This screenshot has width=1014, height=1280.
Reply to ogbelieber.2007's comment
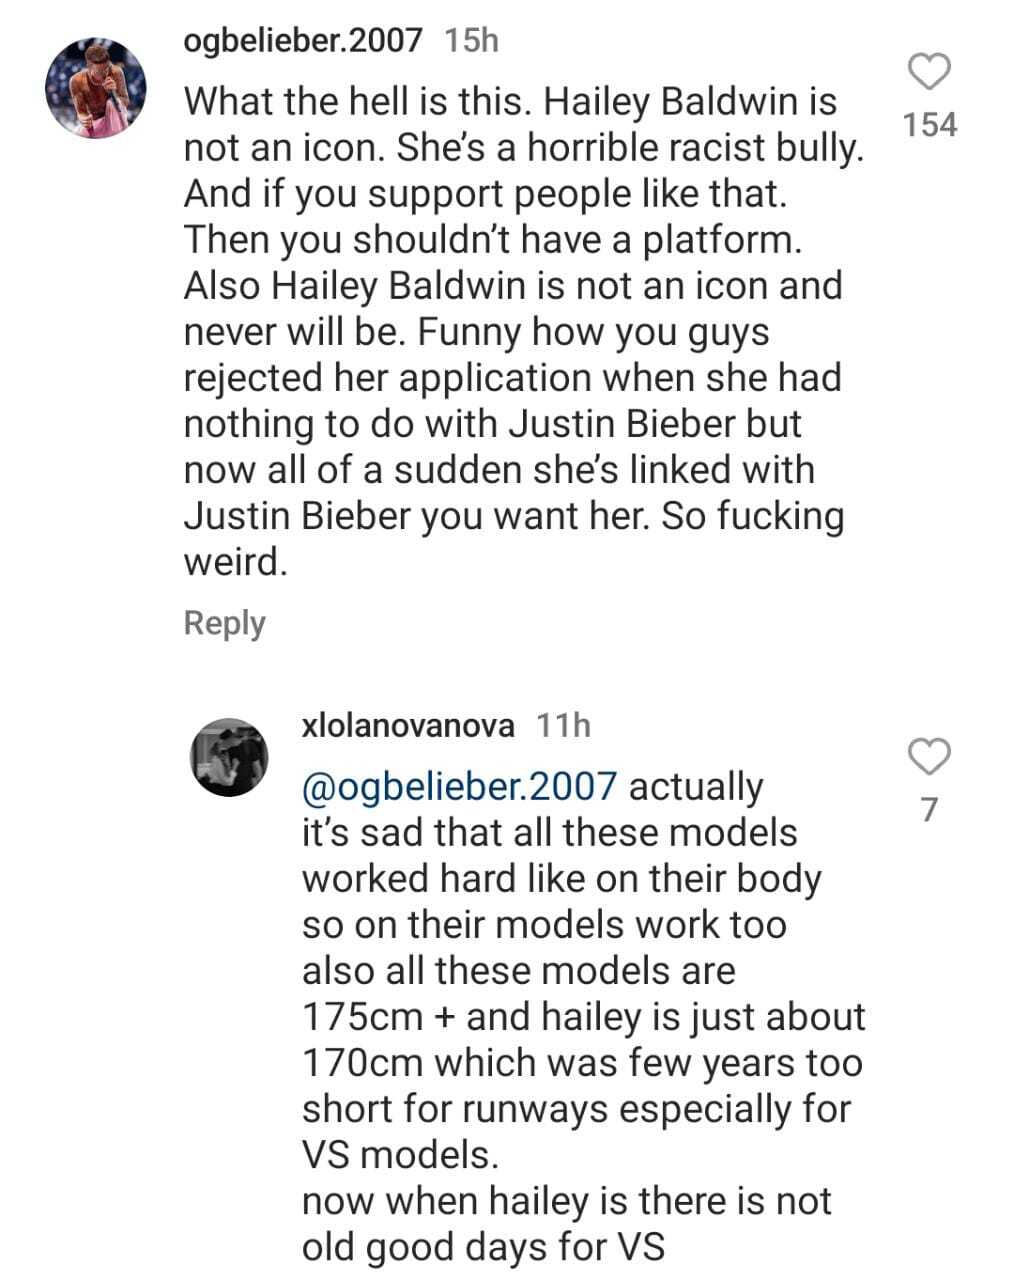[x=224, y=623]
